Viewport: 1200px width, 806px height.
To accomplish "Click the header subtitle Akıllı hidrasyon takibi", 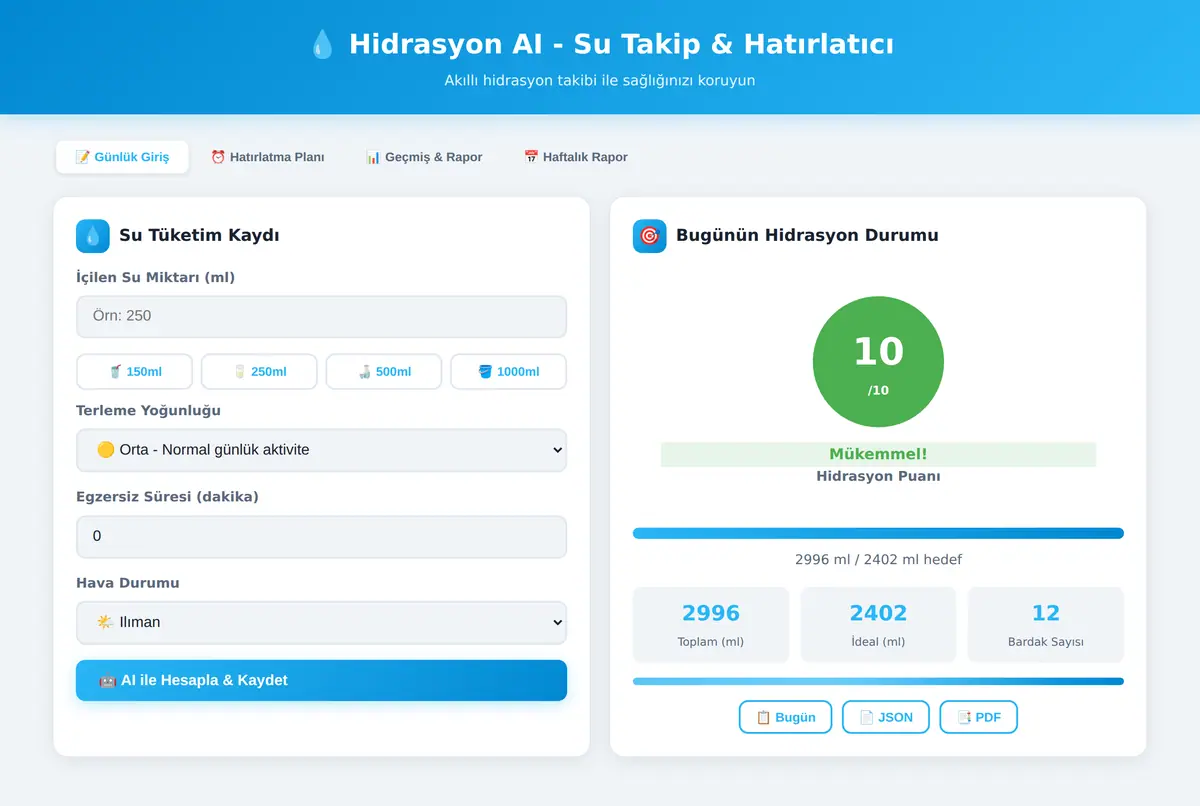I will 600,80.
